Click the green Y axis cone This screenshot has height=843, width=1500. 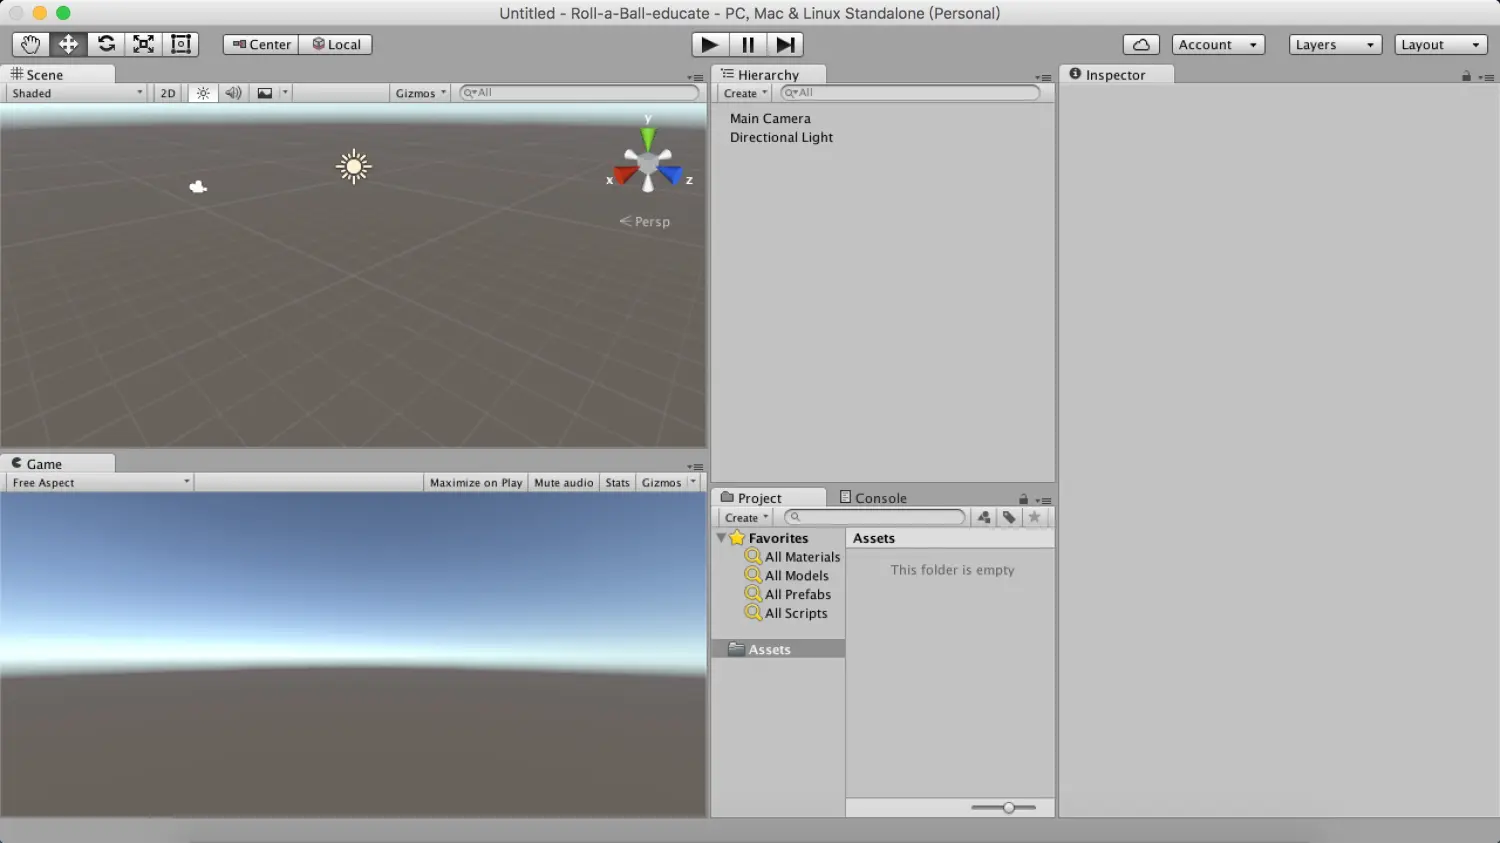point(648,138)
